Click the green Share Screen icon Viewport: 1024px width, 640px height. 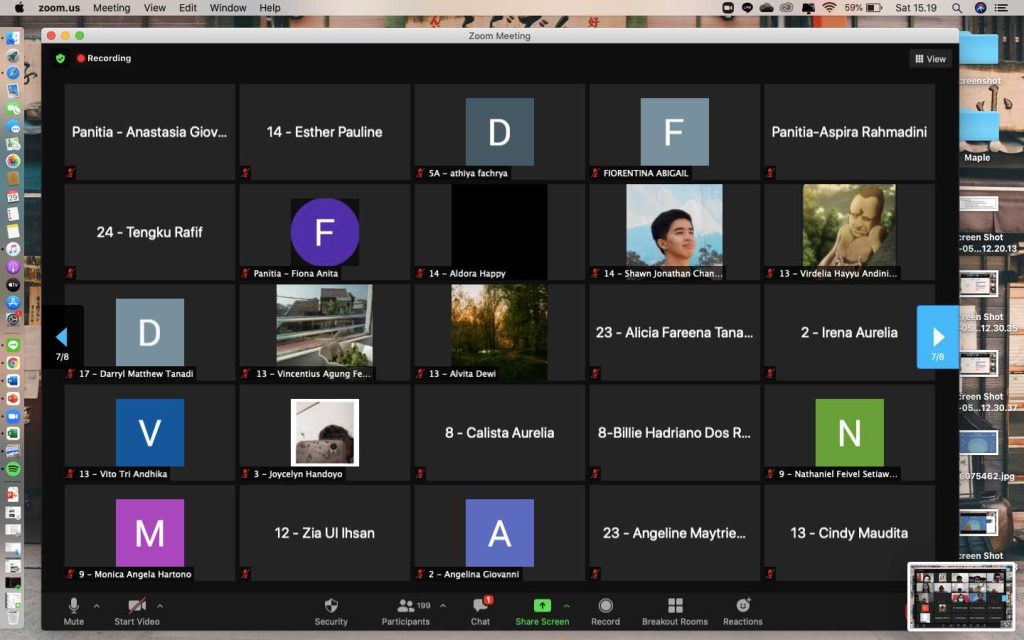tap(541, 606)
